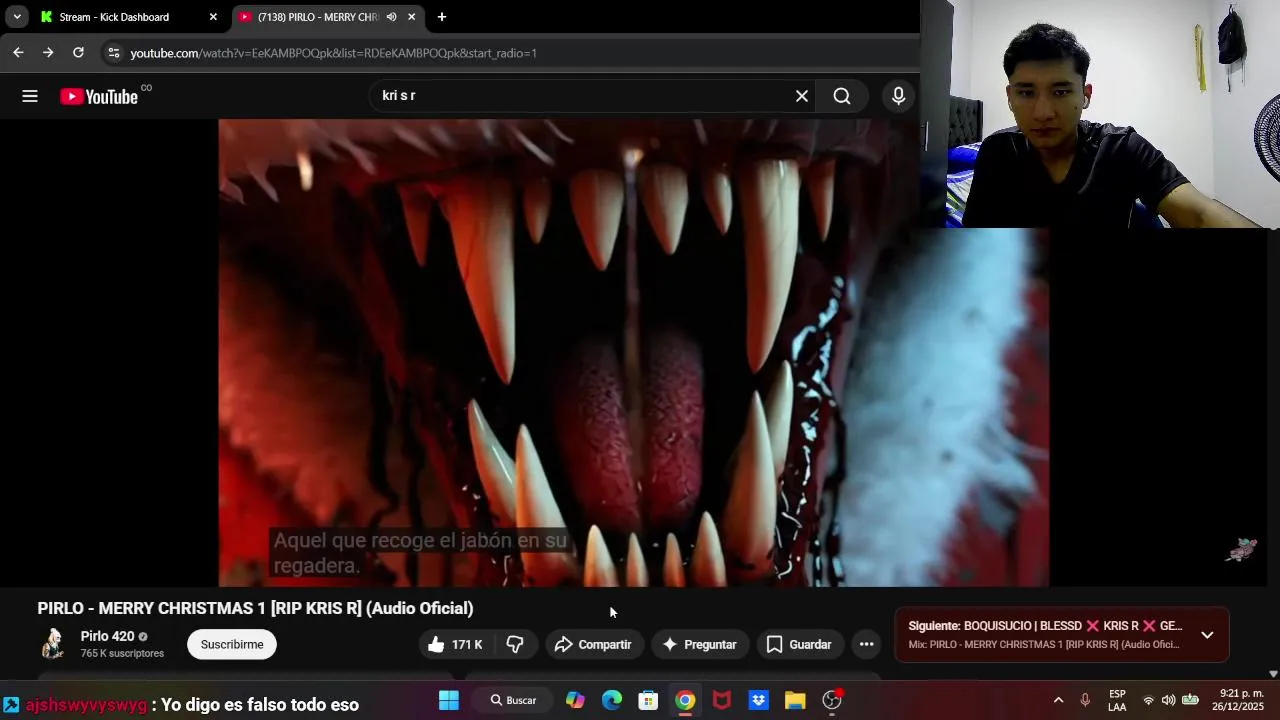Click the battery status icon
This screenshot has width=1280, height=720.
[x=1190, y=700]
